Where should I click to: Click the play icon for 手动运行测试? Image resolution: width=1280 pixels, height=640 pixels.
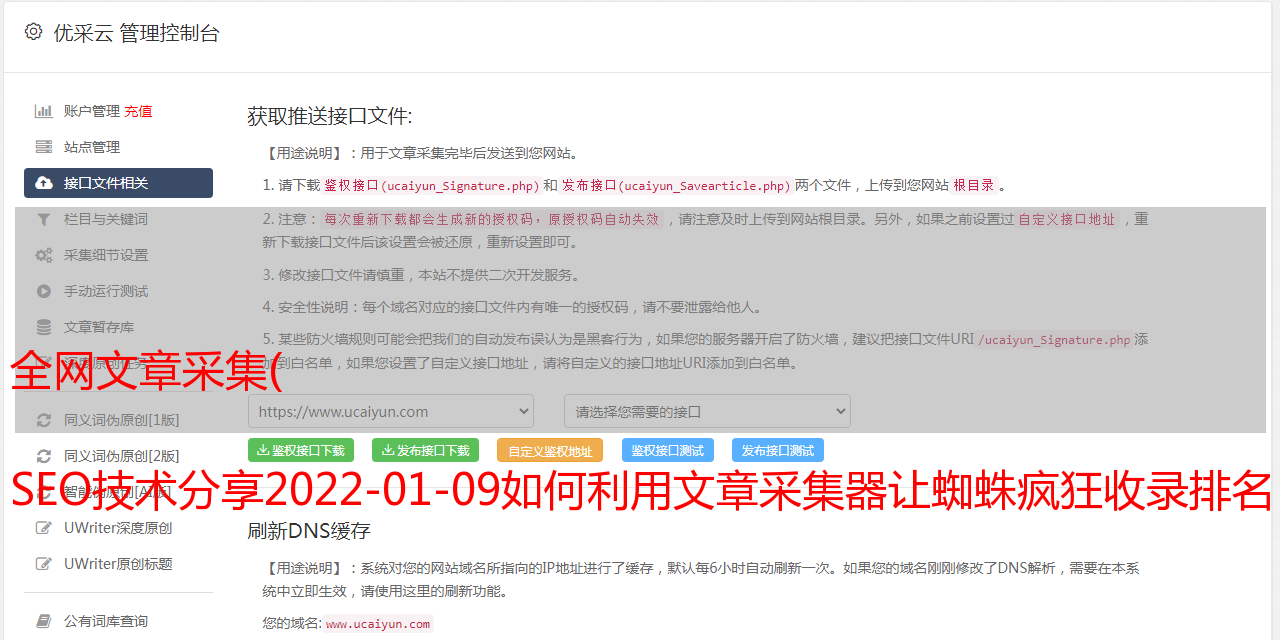coord(44,291)
